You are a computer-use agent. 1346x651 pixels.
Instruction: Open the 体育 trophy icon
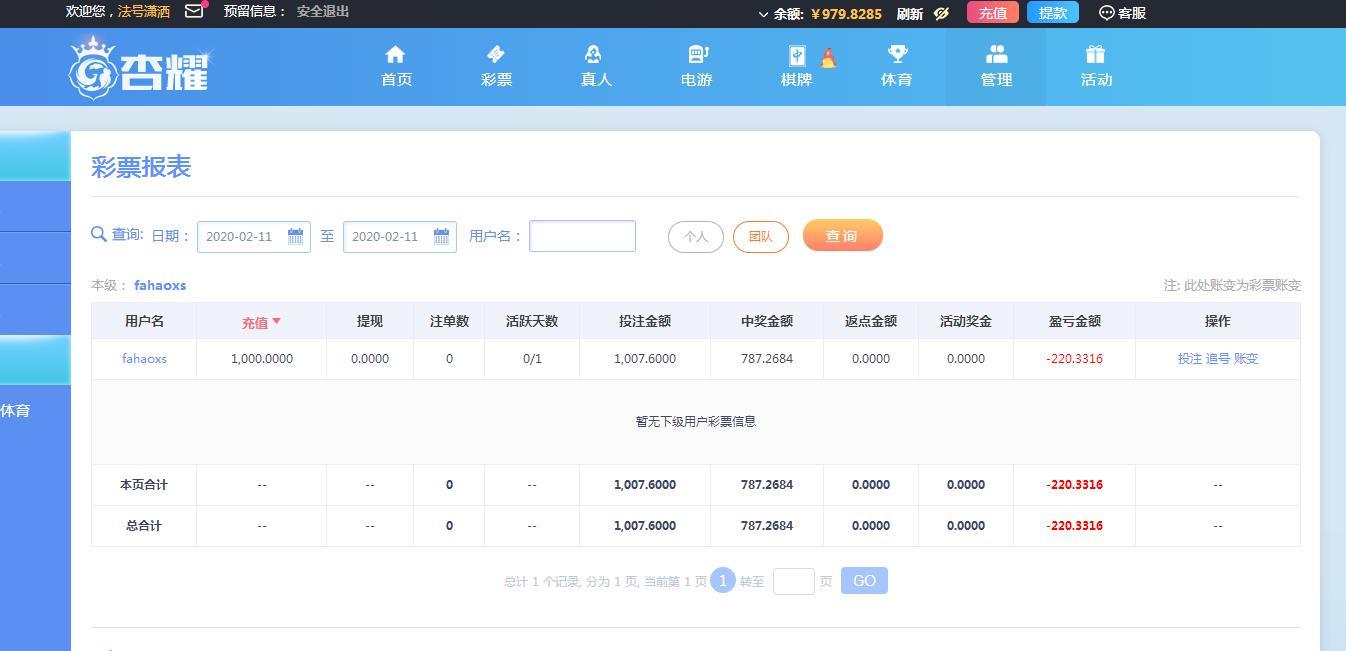pyautogui.click(x=897, y=54)
